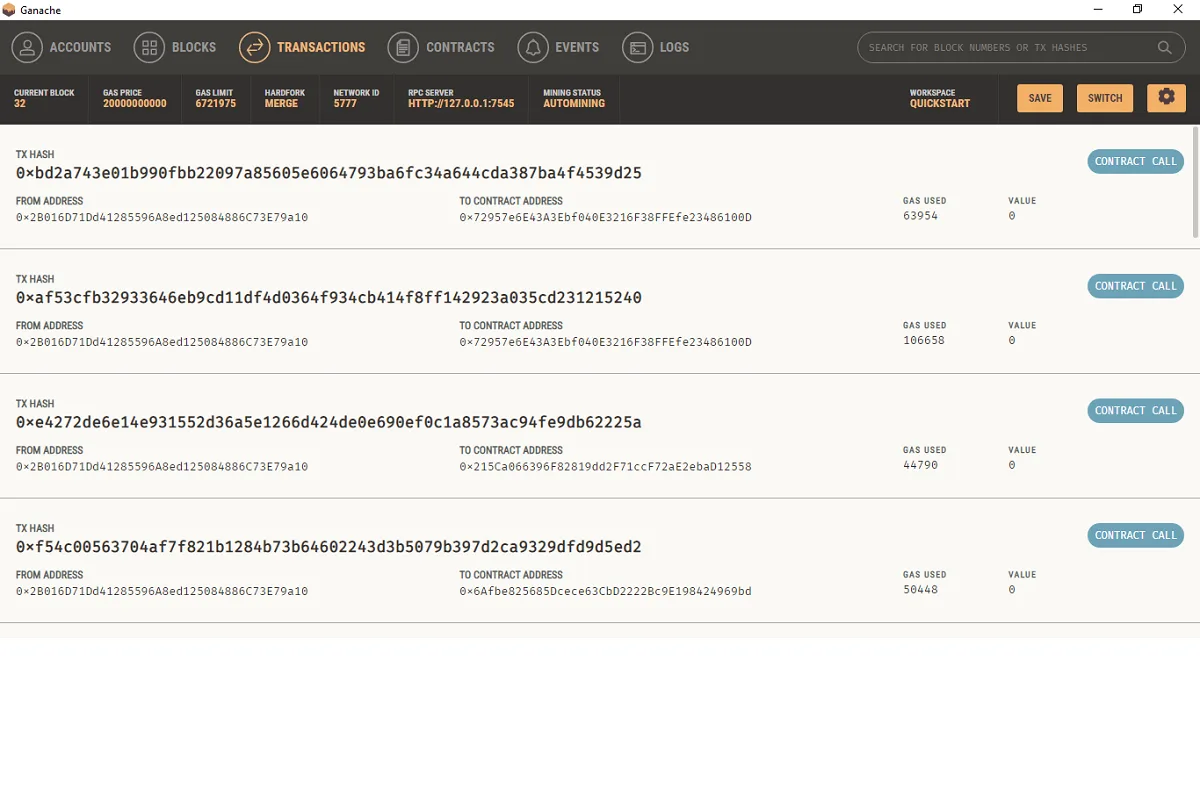Image resolution: width=1200 pixels, height=800 pixels.
Task: Click Value 0 in 0xbd2a743e transaction
Action: (x=1012, y=216)
